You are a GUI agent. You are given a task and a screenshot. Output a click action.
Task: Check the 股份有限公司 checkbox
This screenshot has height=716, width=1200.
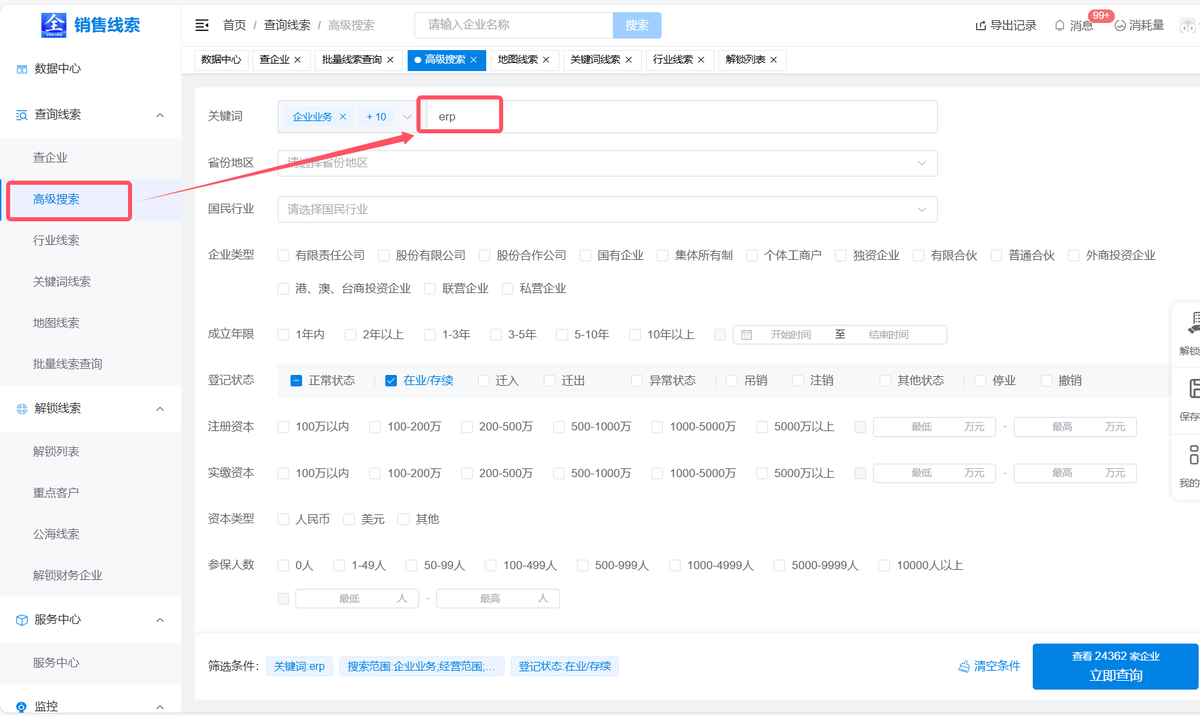click(384, 256)
